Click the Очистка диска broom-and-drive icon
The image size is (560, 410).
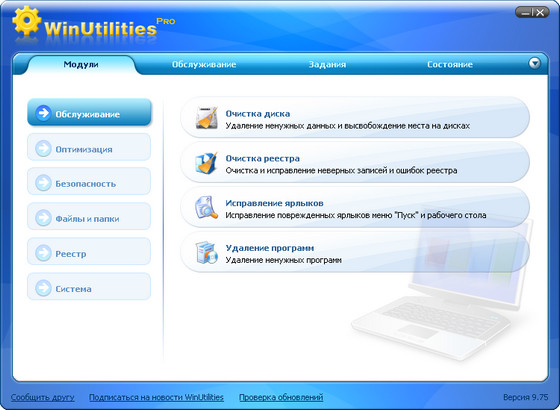206,118
